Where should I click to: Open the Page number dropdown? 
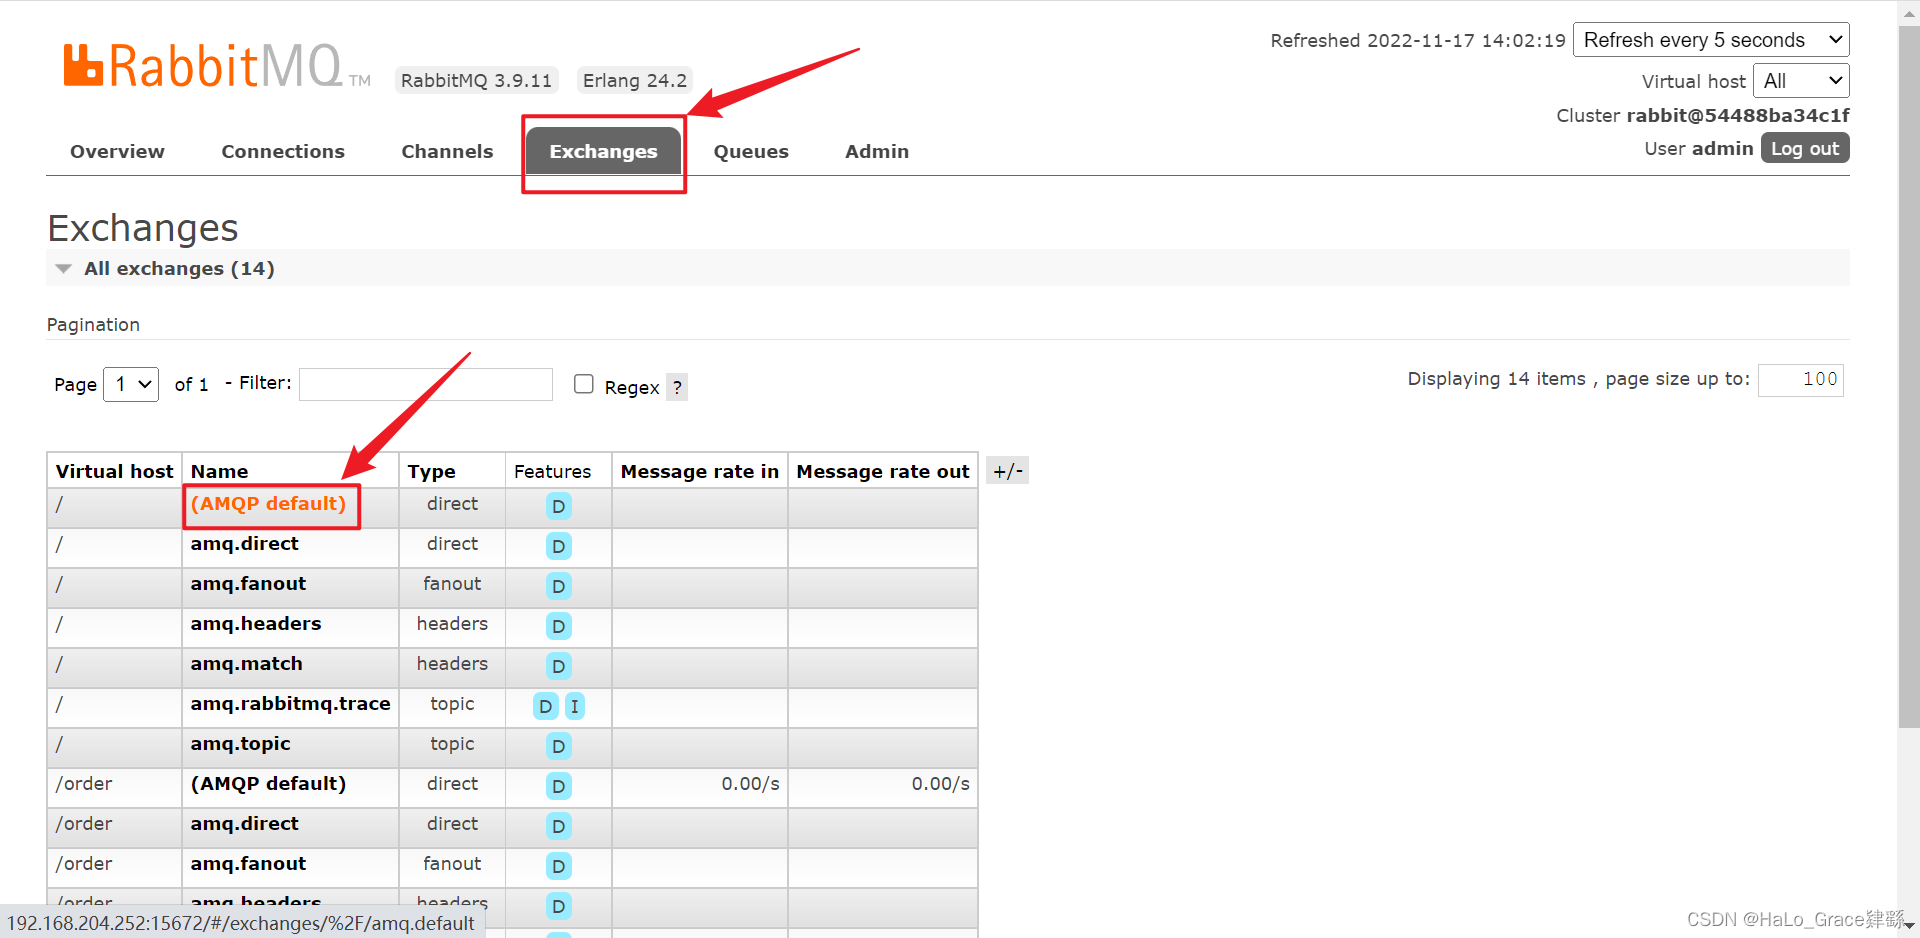[x=131, y=384]
